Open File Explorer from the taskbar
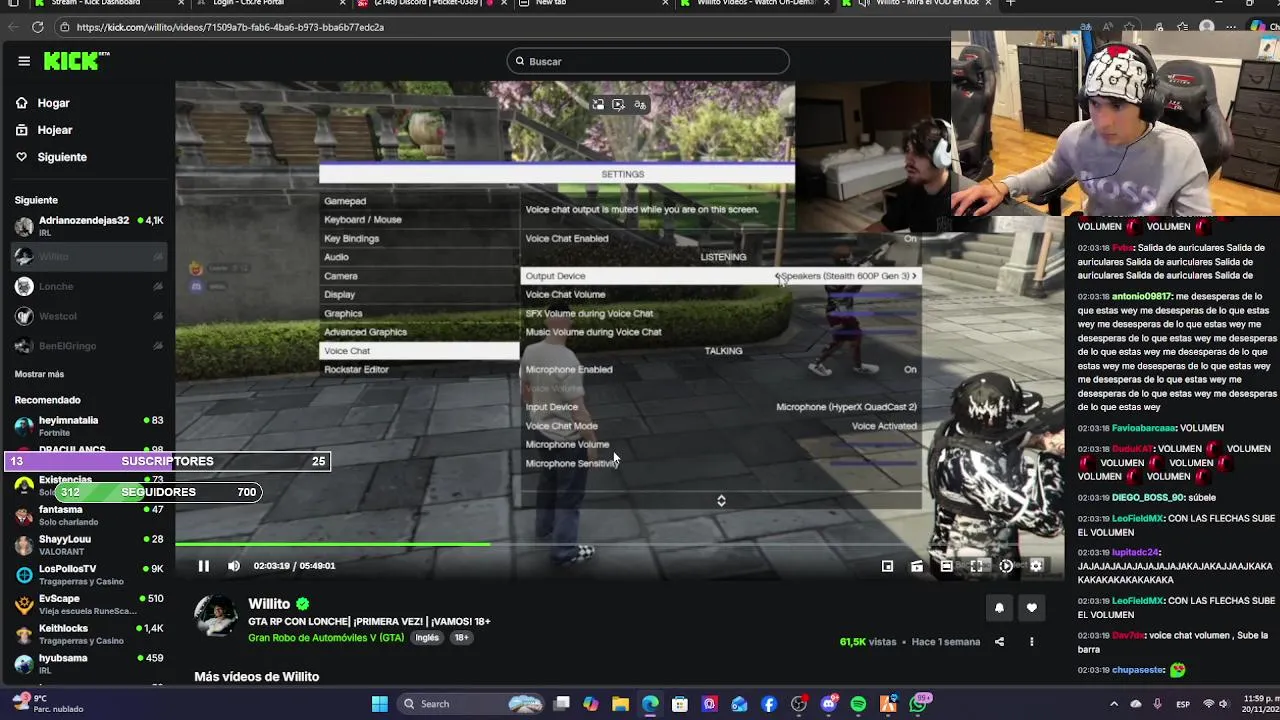Screen dimensions: 1280x720 tap(620, 704)
